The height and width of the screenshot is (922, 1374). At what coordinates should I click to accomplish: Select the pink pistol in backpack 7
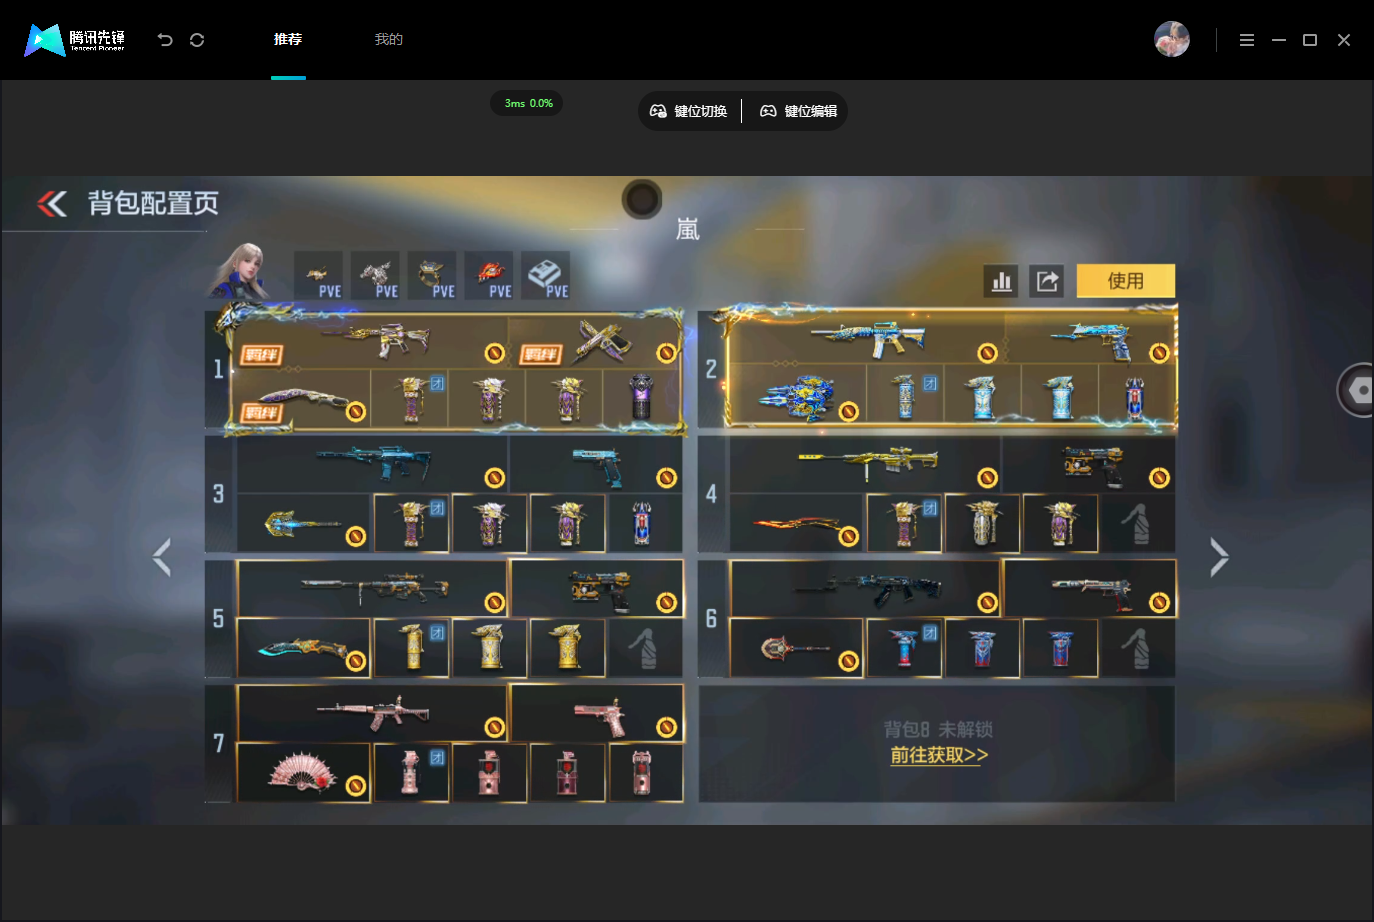[x=597, y=714]
